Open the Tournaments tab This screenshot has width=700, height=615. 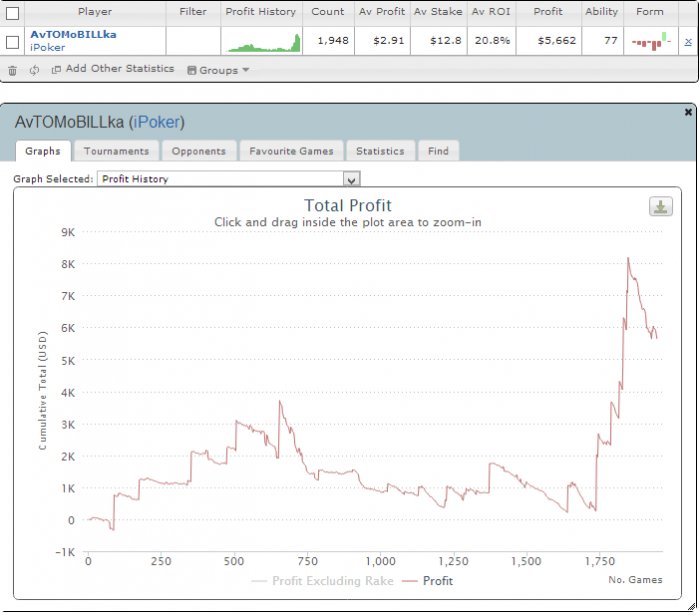[x=117, y=151]
